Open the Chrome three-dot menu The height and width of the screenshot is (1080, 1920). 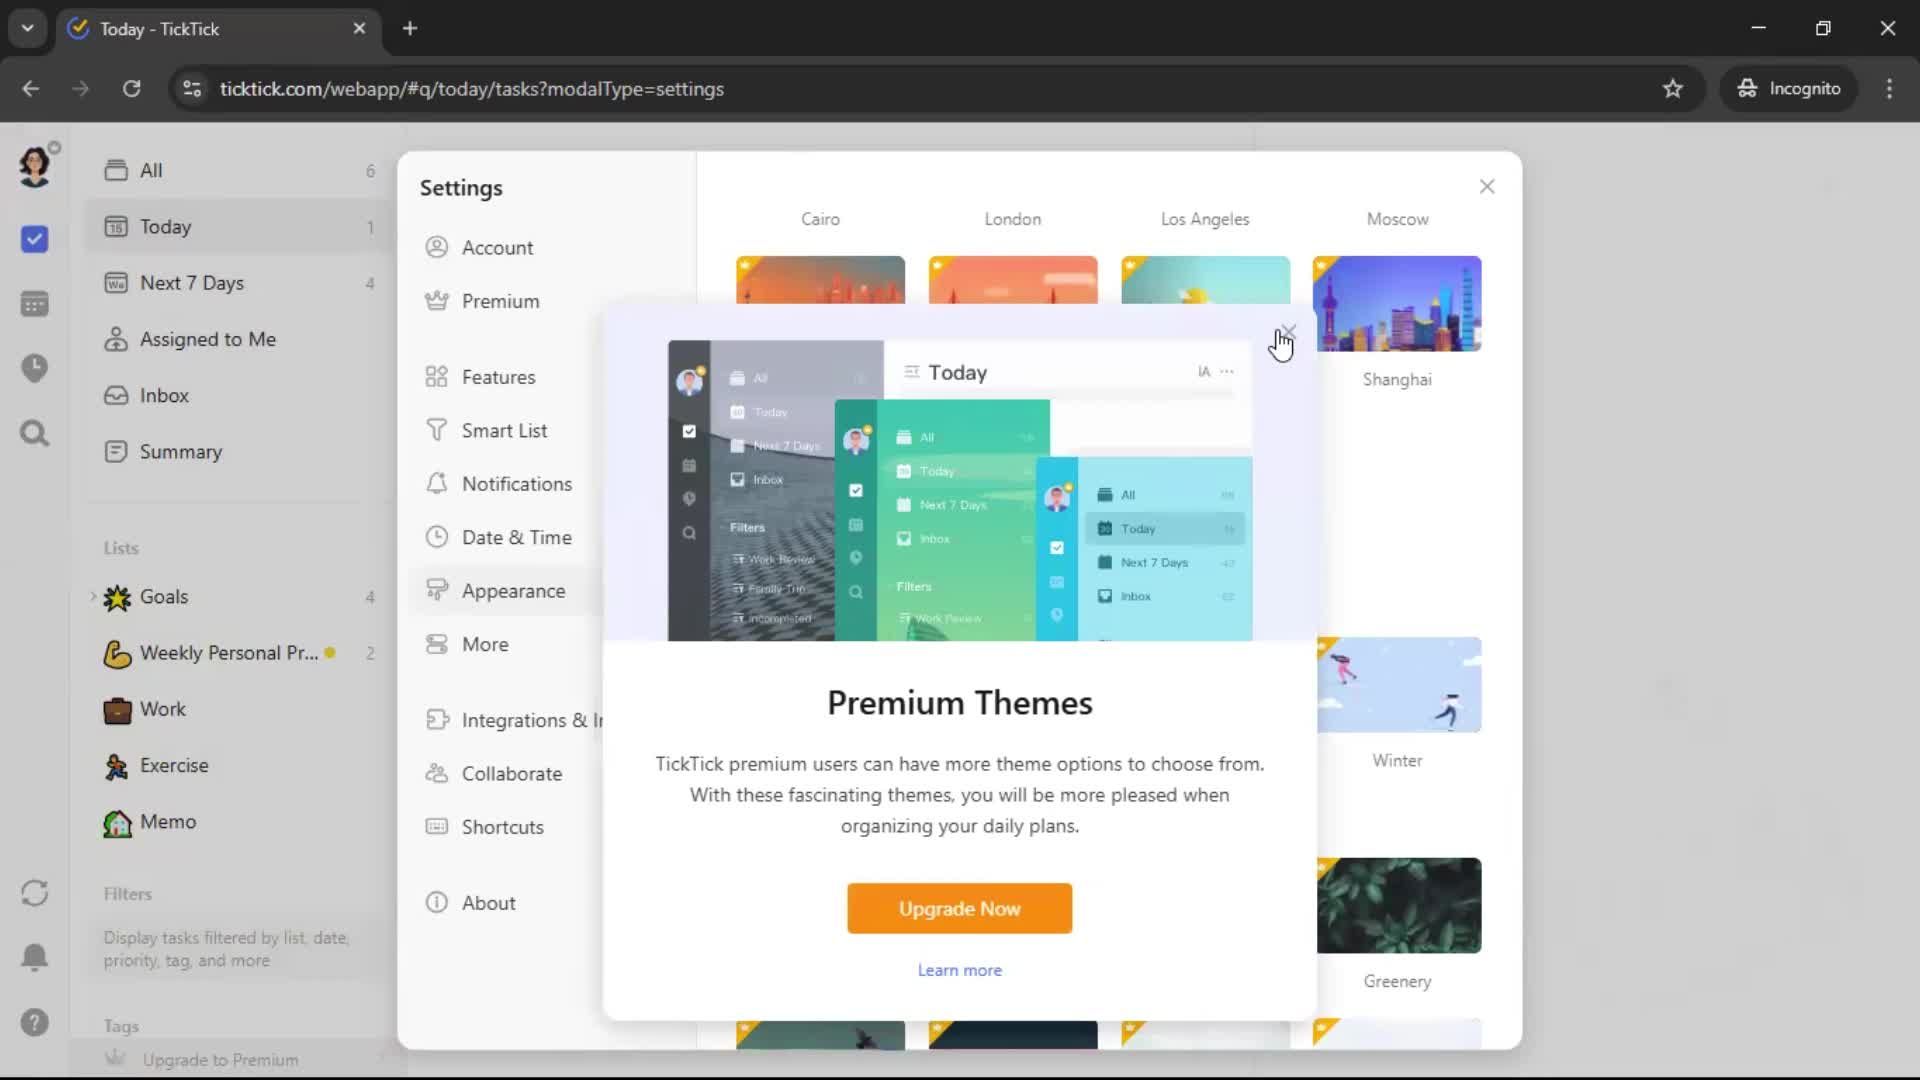coord(1889,88)
